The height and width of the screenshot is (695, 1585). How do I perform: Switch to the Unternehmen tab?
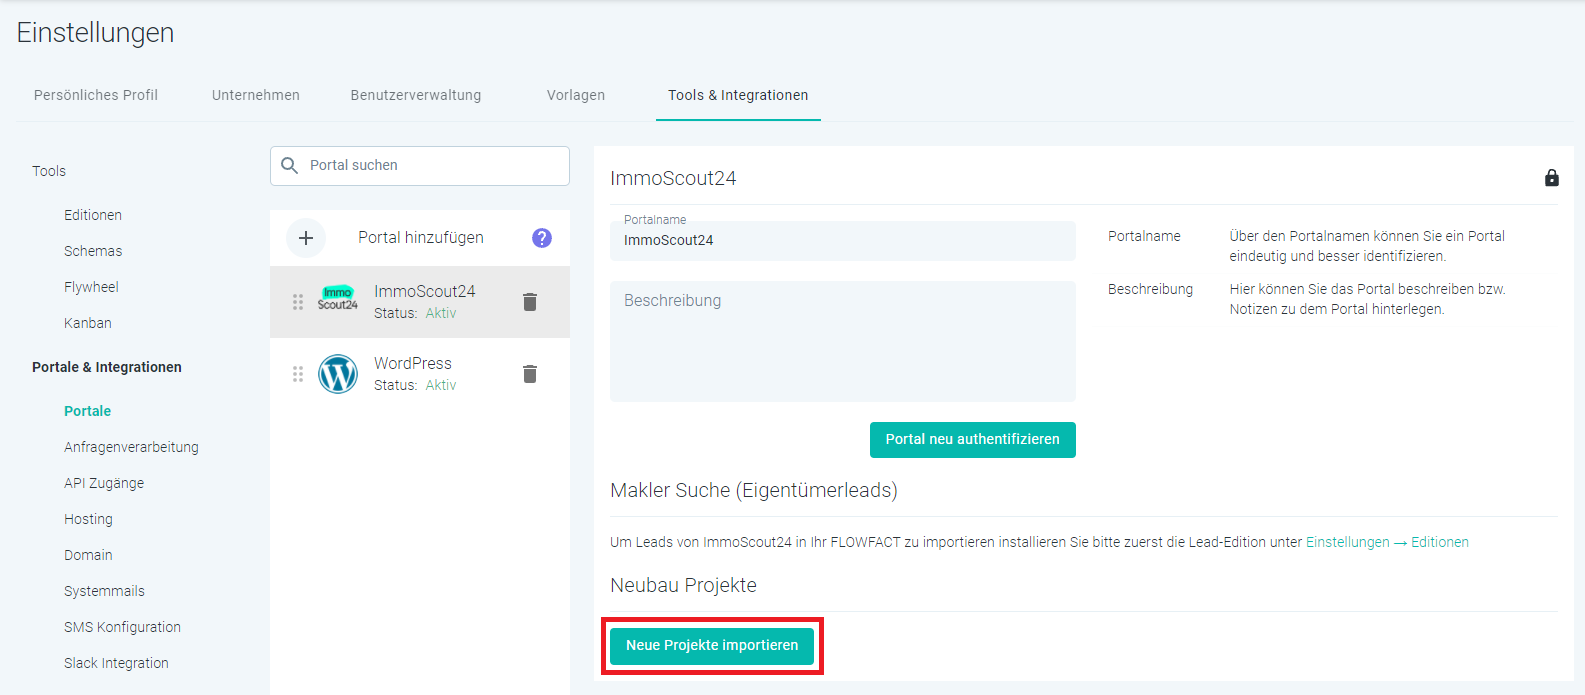pos(256,95)
